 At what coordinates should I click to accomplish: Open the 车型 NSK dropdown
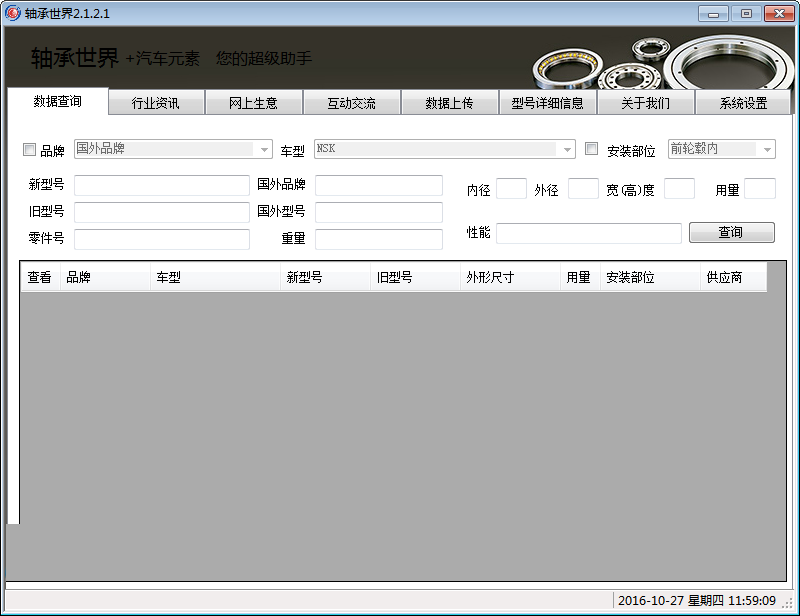(567, 149)
